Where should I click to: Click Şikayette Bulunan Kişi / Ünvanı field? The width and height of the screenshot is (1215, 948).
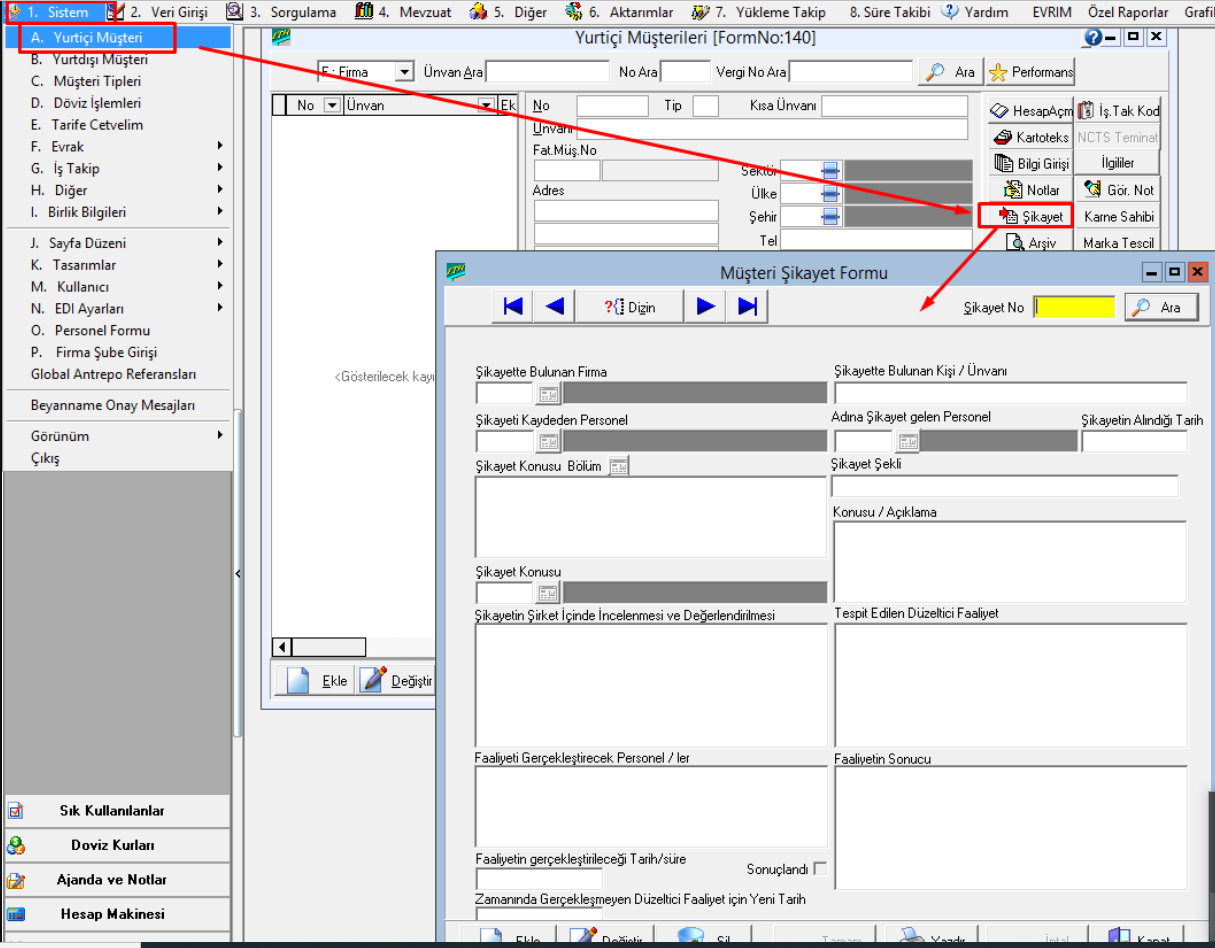pyautogui.click(x=1011, y=392)
